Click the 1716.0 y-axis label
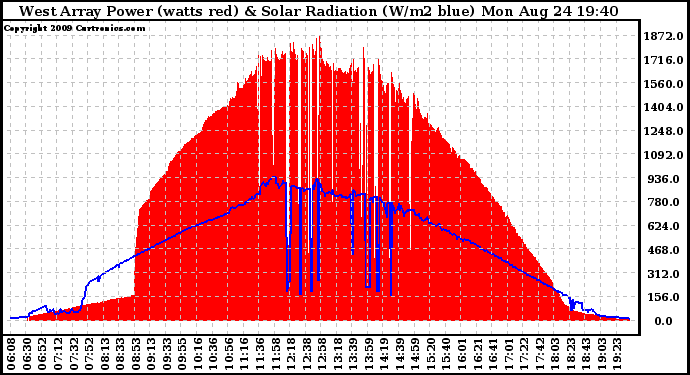 [x=663, y=60]
